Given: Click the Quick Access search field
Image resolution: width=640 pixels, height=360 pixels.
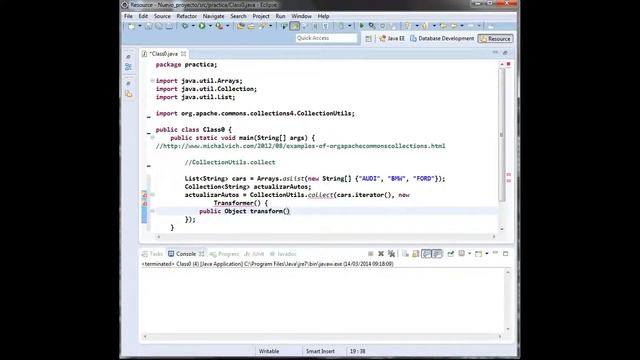Looking at the screenshot, I should point(326,38).
